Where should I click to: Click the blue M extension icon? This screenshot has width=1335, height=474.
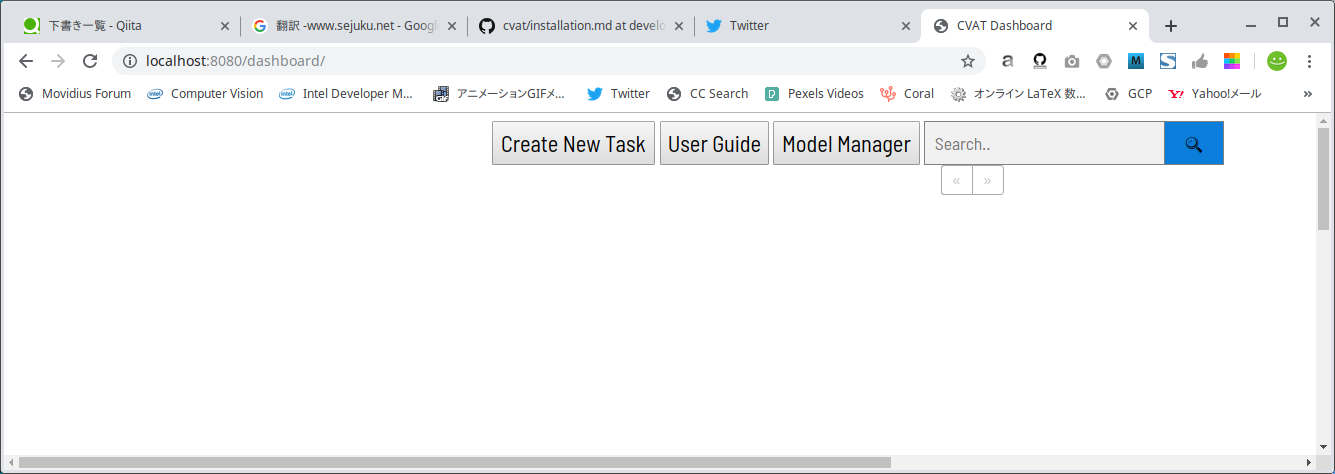[1136, 61]
